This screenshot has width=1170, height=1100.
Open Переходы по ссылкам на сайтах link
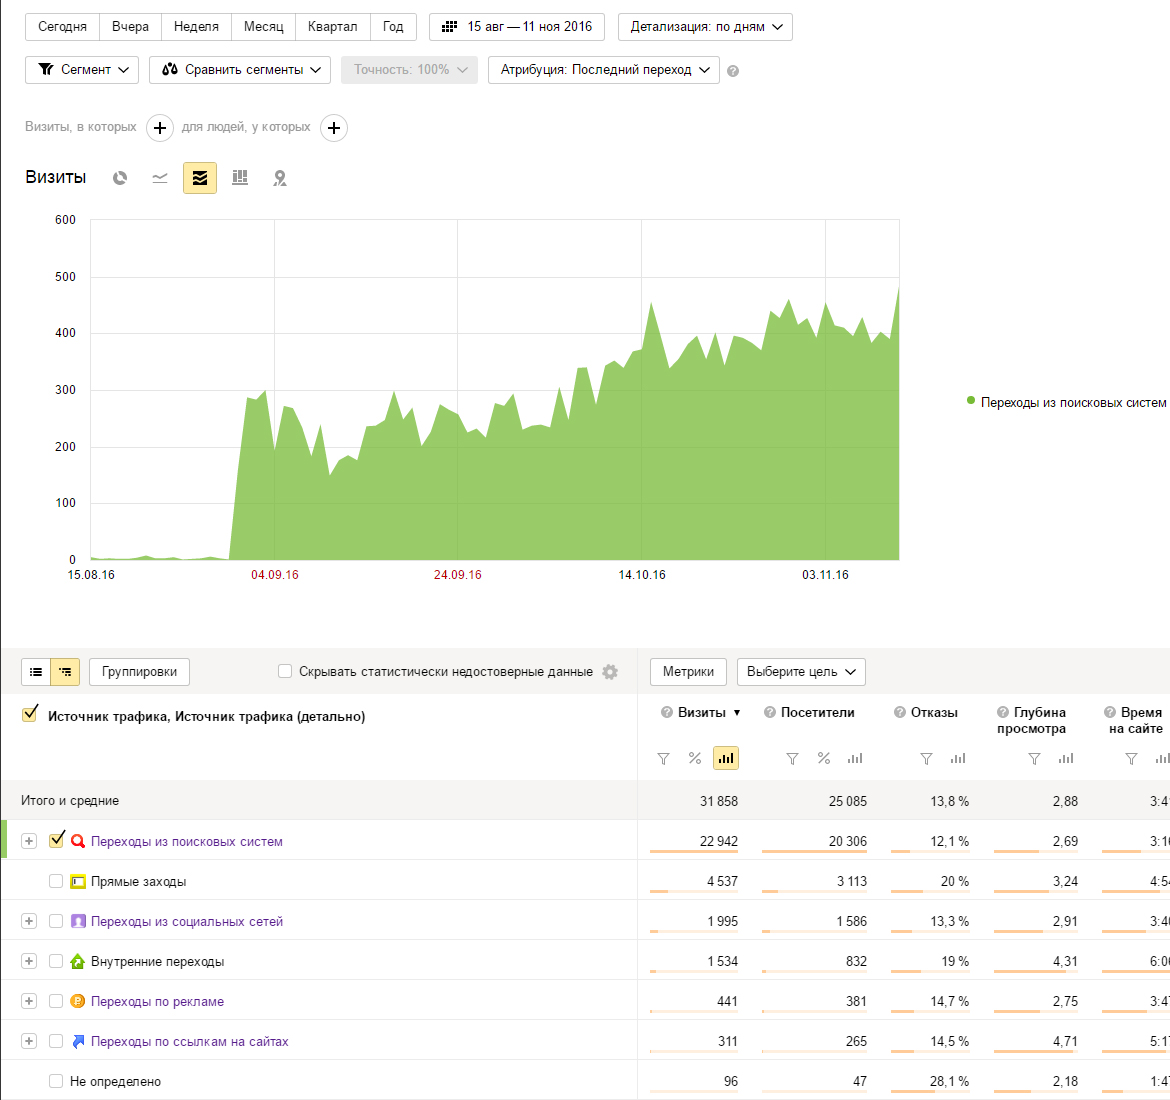pyautogui.click(x=190, y=1041)
